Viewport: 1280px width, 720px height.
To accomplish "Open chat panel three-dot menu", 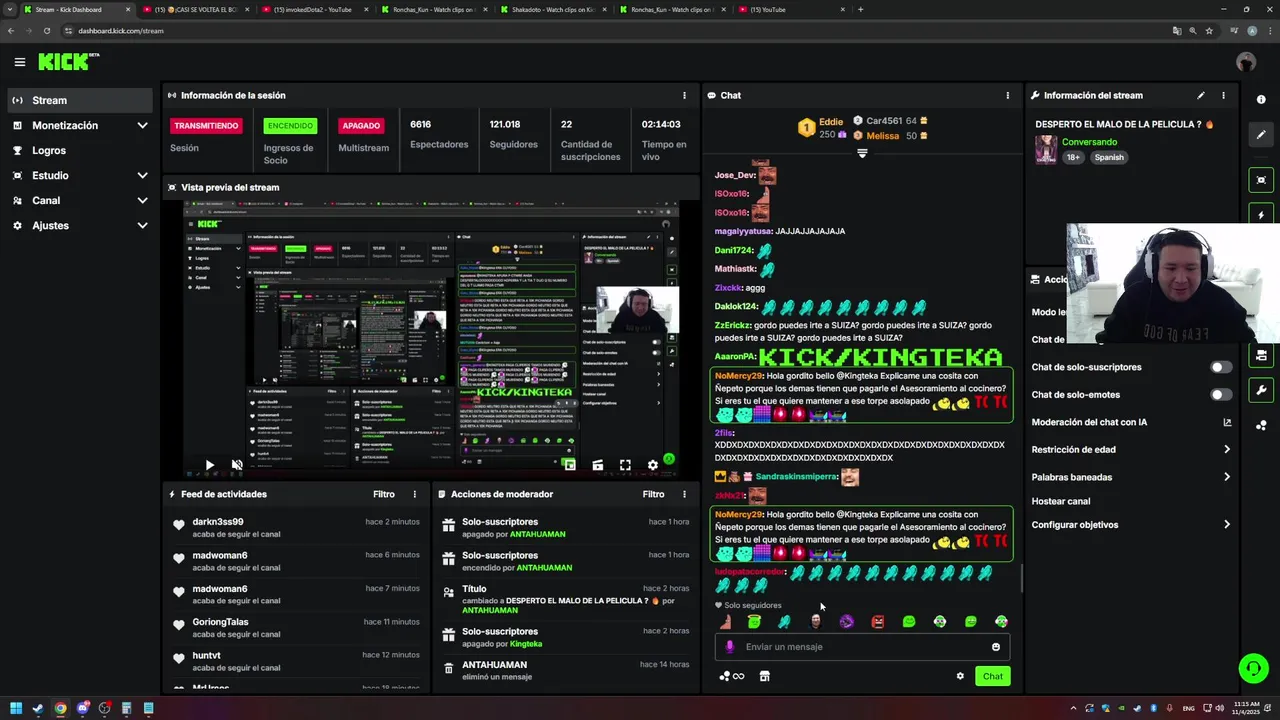I will pos(1007,96).
